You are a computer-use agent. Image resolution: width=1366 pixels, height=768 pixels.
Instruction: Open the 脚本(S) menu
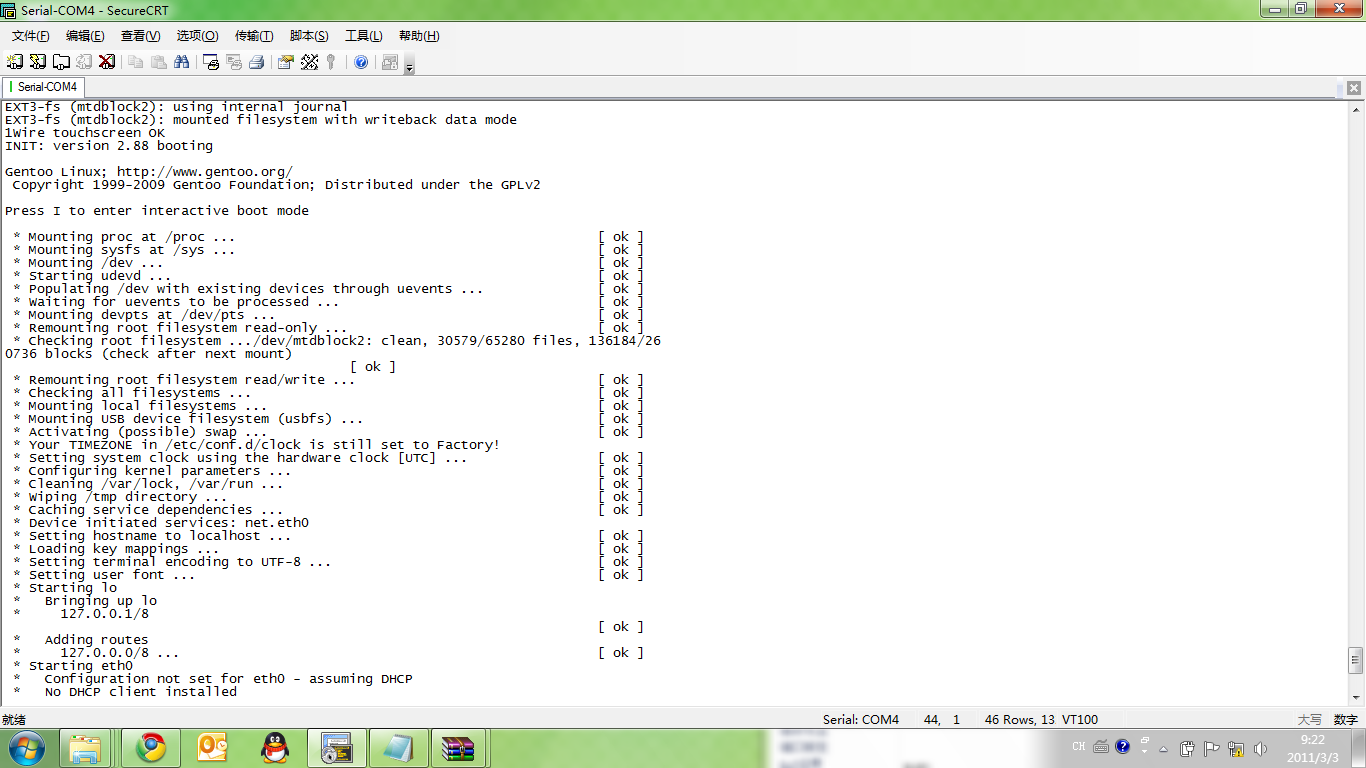click(x=308, y=36)
